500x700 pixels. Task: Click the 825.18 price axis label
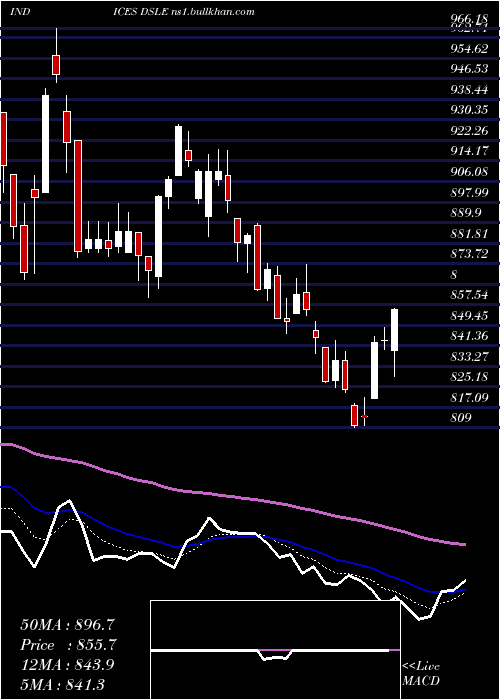[x=469, y=377]
